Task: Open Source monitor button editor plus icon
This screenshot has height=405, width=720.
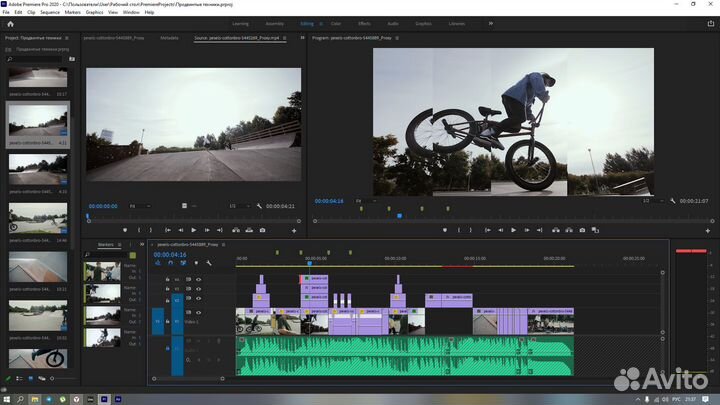Action: click(x=294, y=230)
